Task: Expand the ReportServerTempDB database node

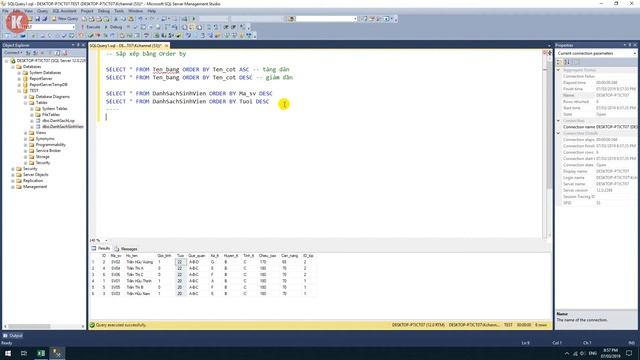Action: pos(19,84)
